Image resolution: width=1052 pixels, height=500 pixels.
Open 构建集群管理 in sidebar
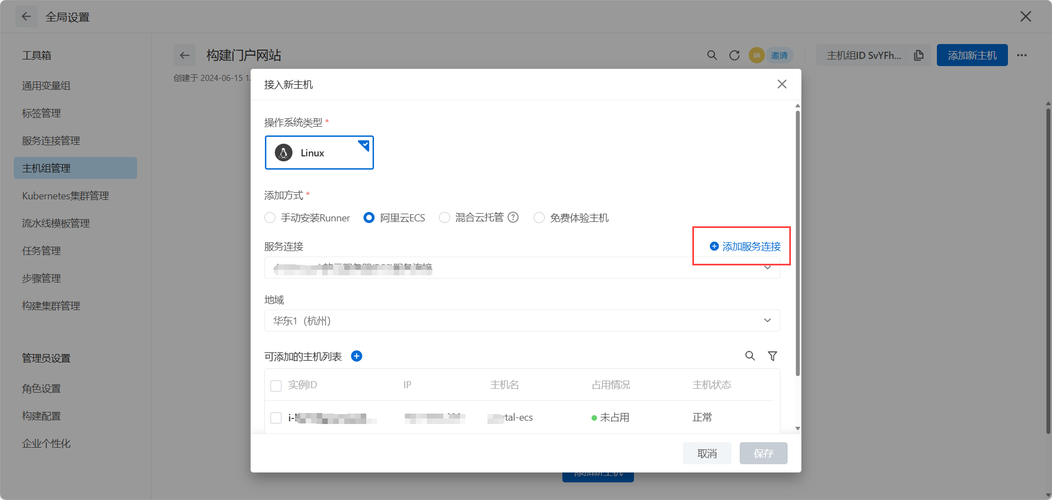click(51, 306)
